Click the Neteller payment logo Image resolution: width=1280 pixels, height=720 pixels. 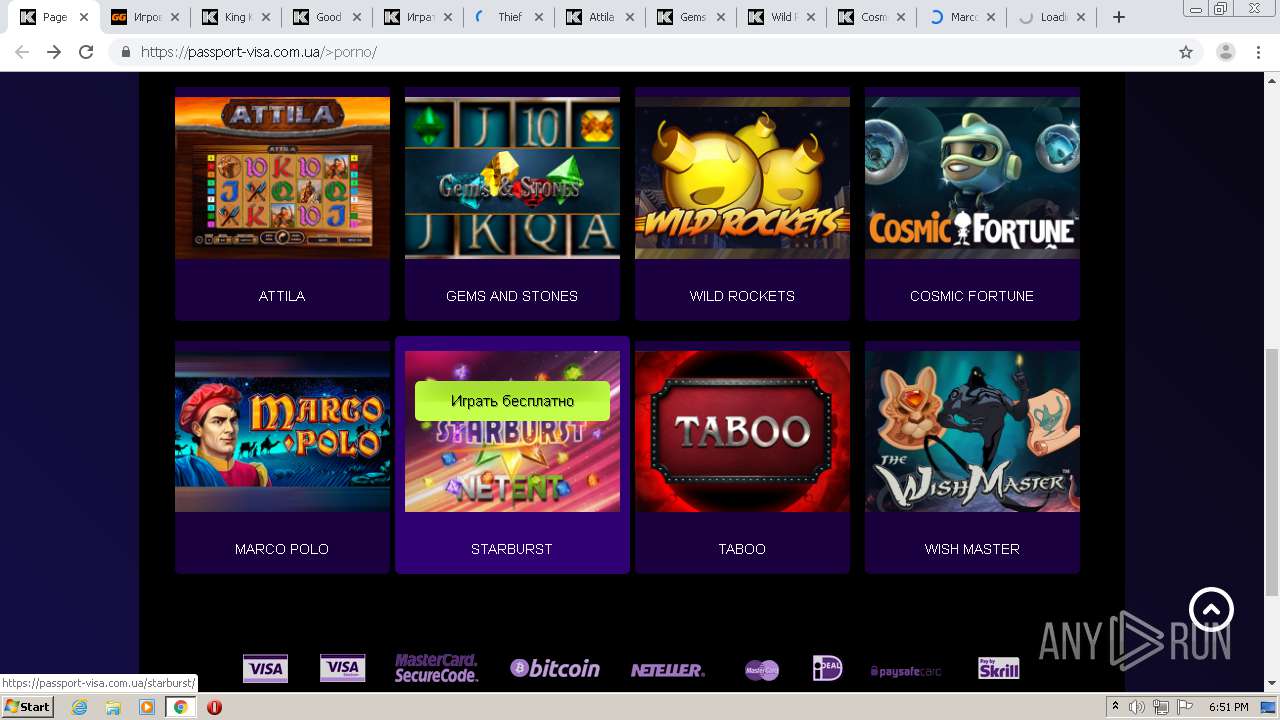(667, 670)
